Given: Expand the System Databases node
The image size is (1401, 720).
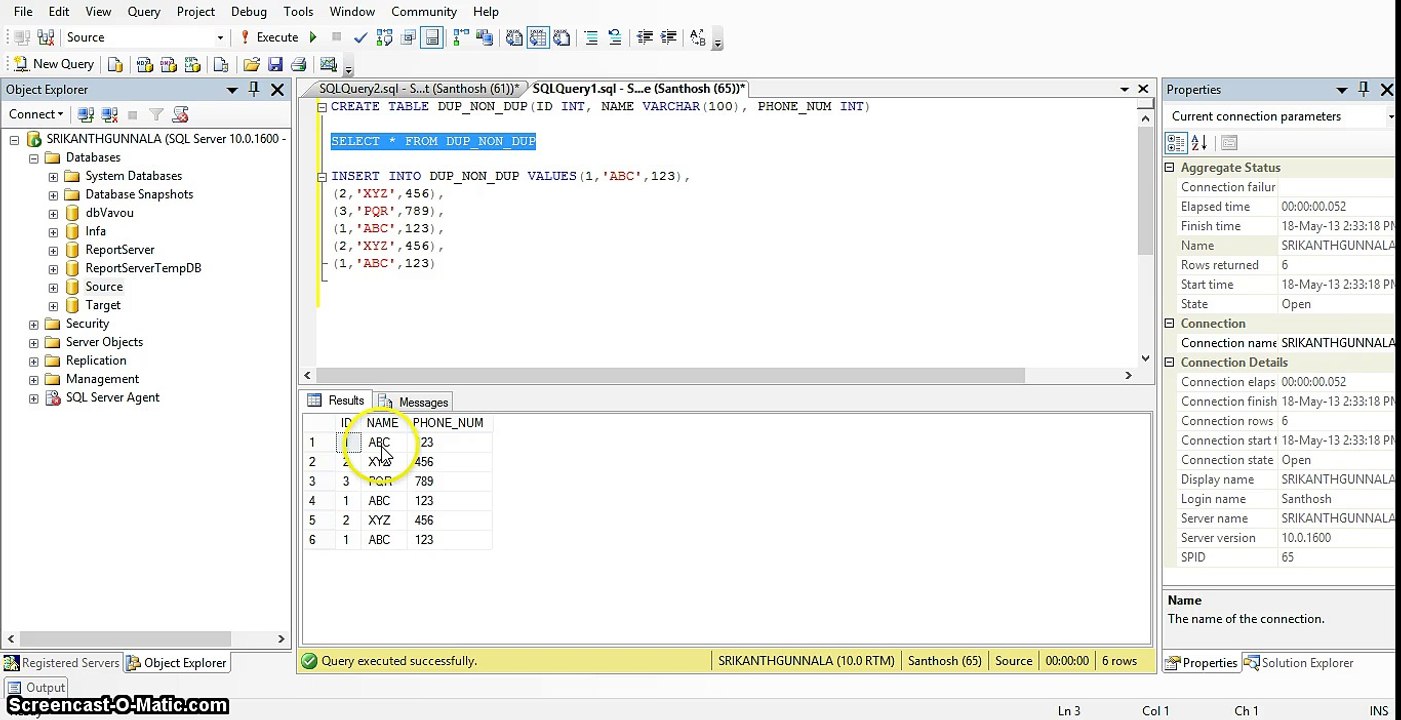Looking at the screenshot, I should pyautogui.click(x=53, y=176).
